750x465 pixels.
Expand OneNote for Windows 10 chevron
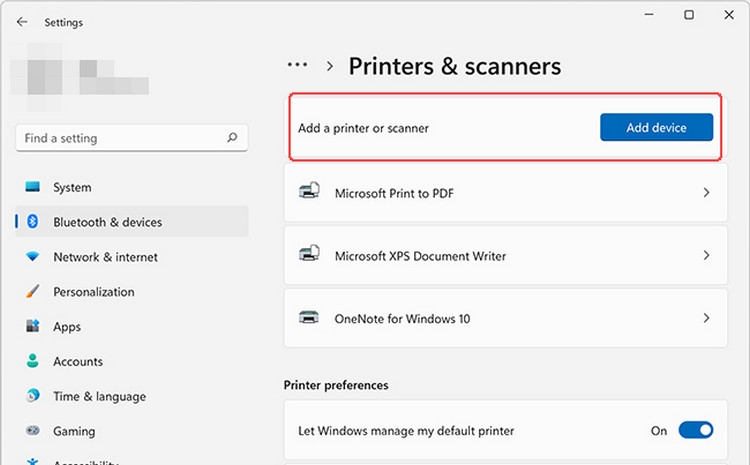[x=706, y=318]
